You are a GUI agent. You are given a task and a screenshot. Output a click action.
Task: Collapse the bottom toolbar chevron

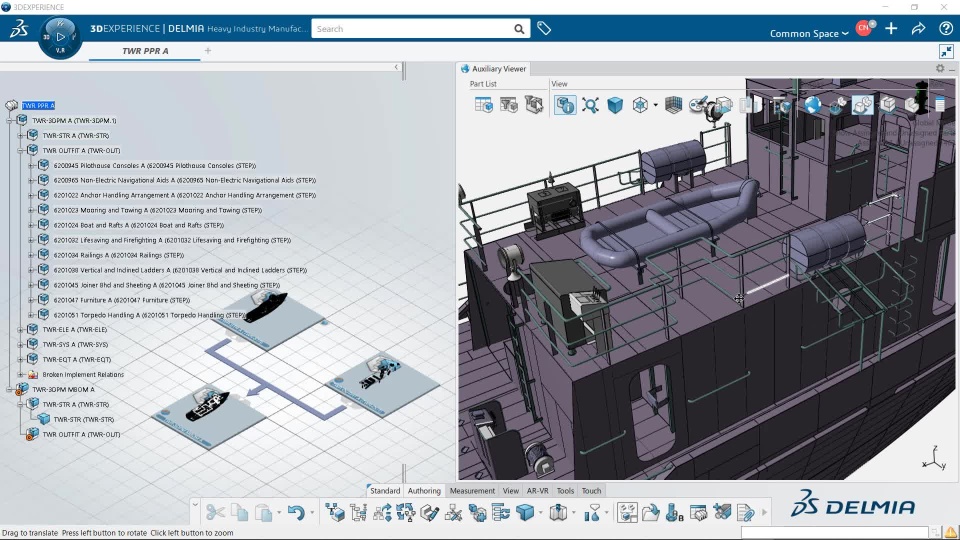click(195, 505)
